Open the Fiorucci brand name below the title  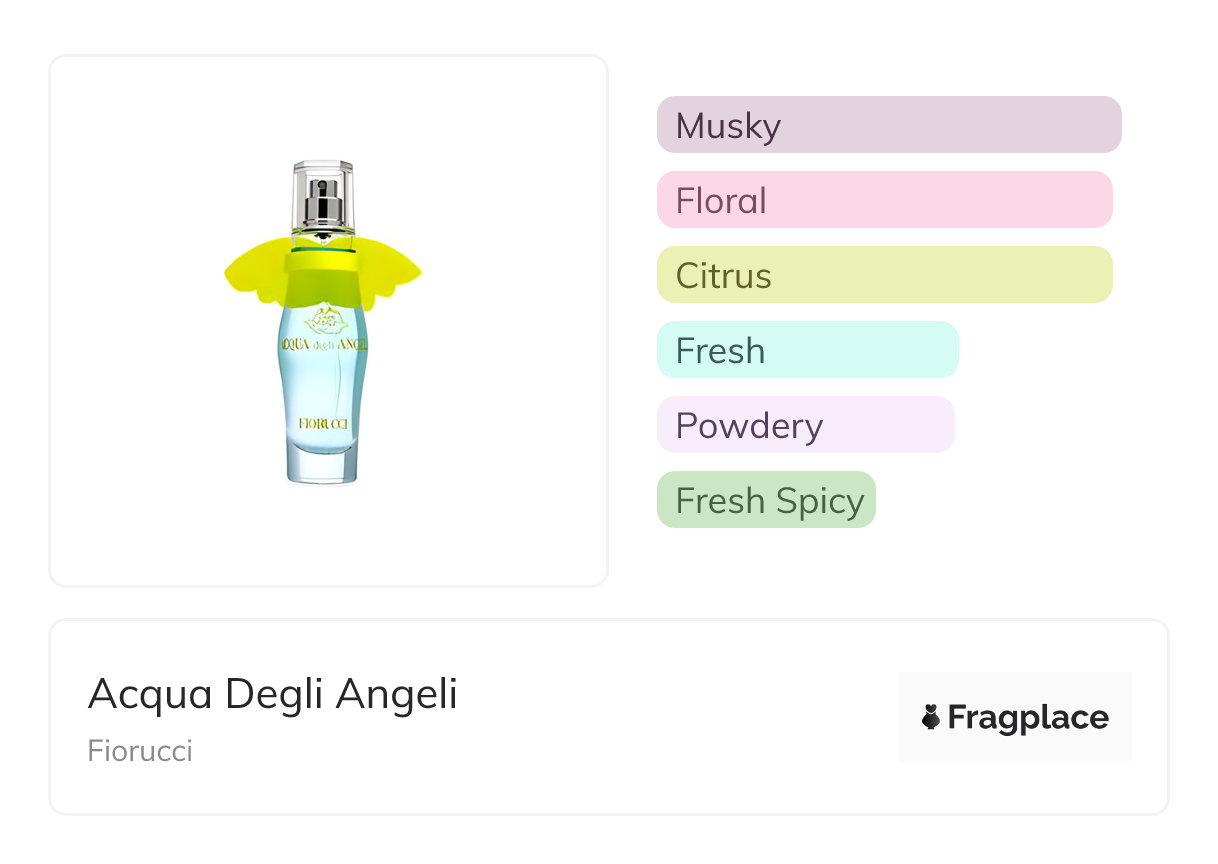(x=140, y=751)
